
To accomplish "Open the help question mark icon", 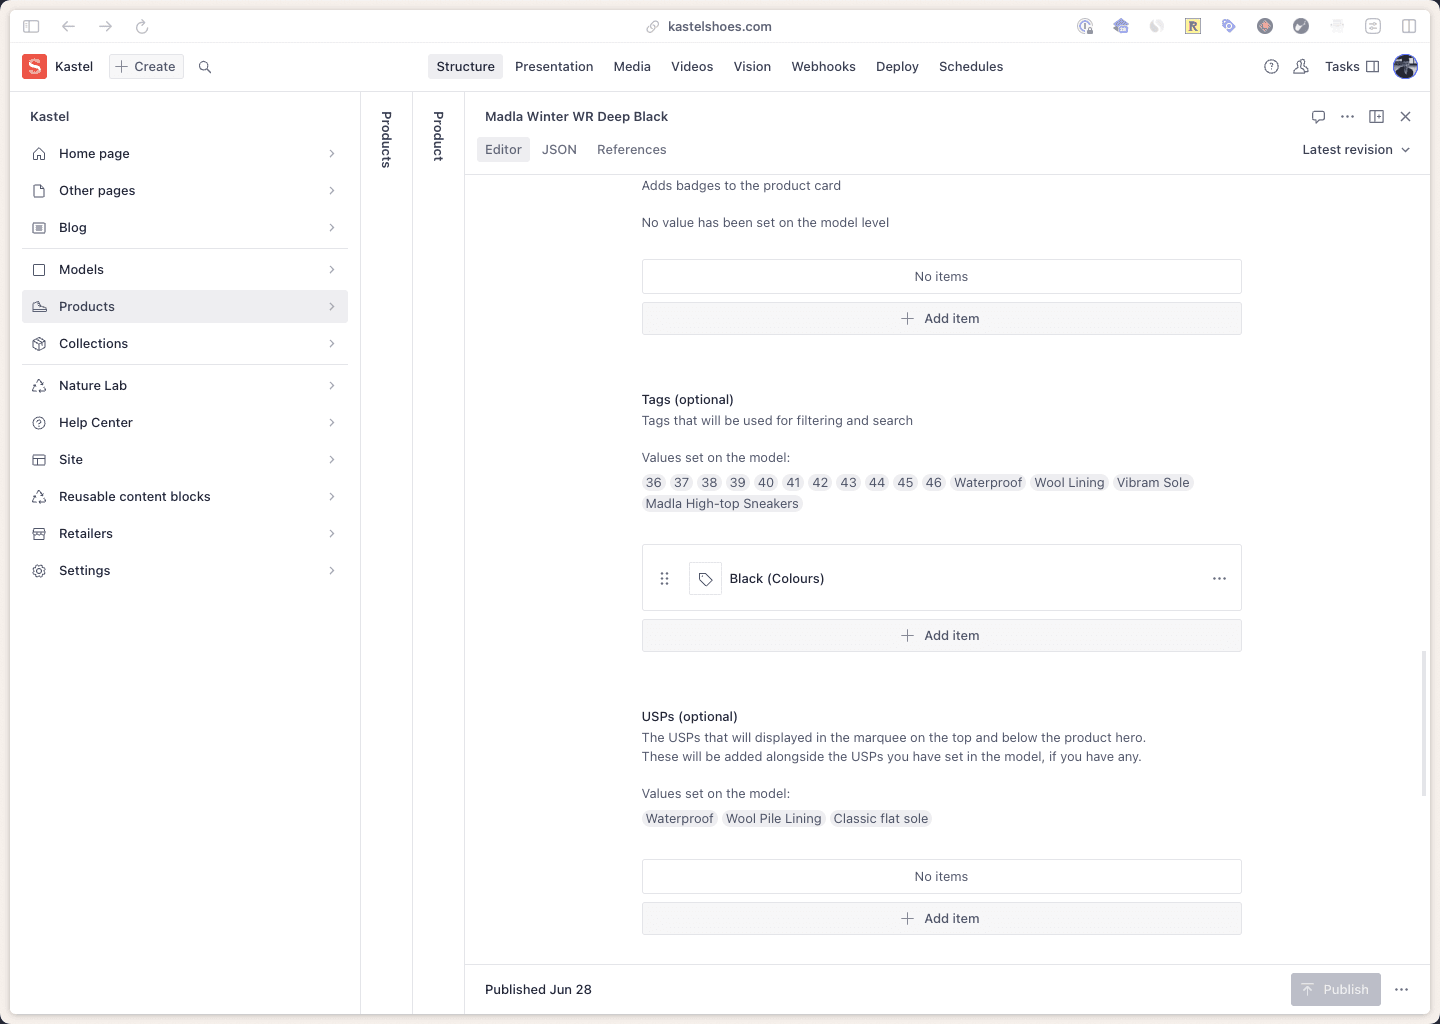I will (x=1271, y=67).
